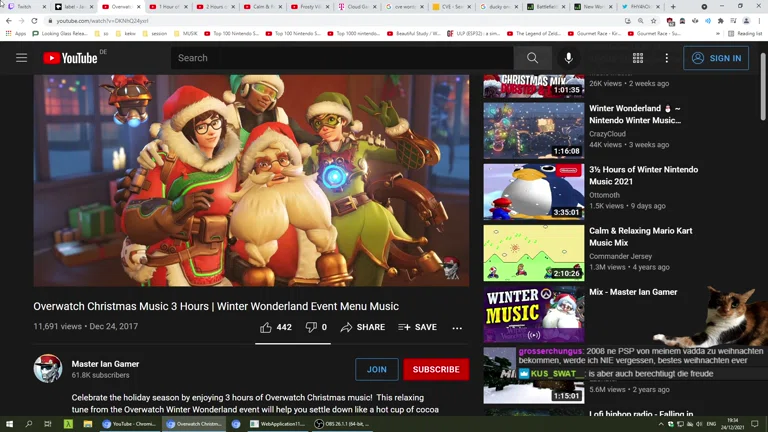Viewport: 768px width, 432px height.
Task: Bookmark this page with the star icon
Action: tap(653, 21)
